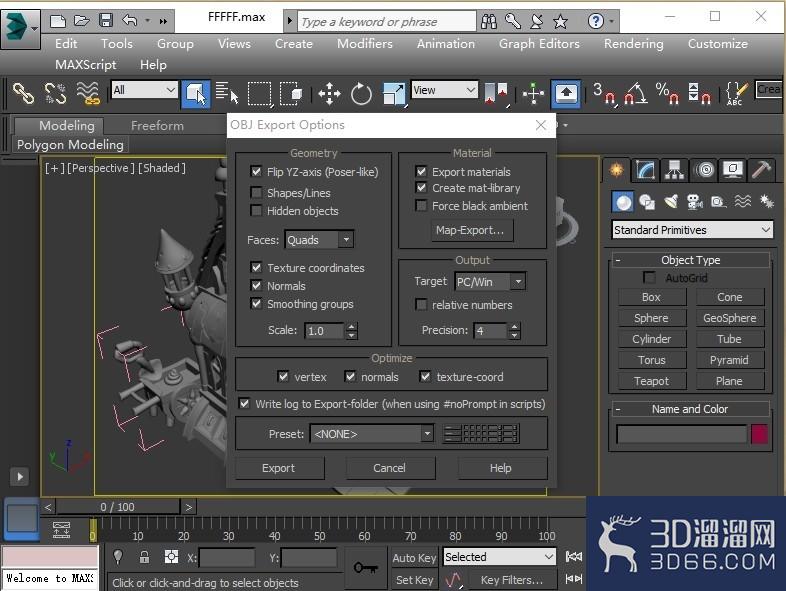
Task: Open the Display command panel tab
Action: pyautogui.click(x=733, y=170)
